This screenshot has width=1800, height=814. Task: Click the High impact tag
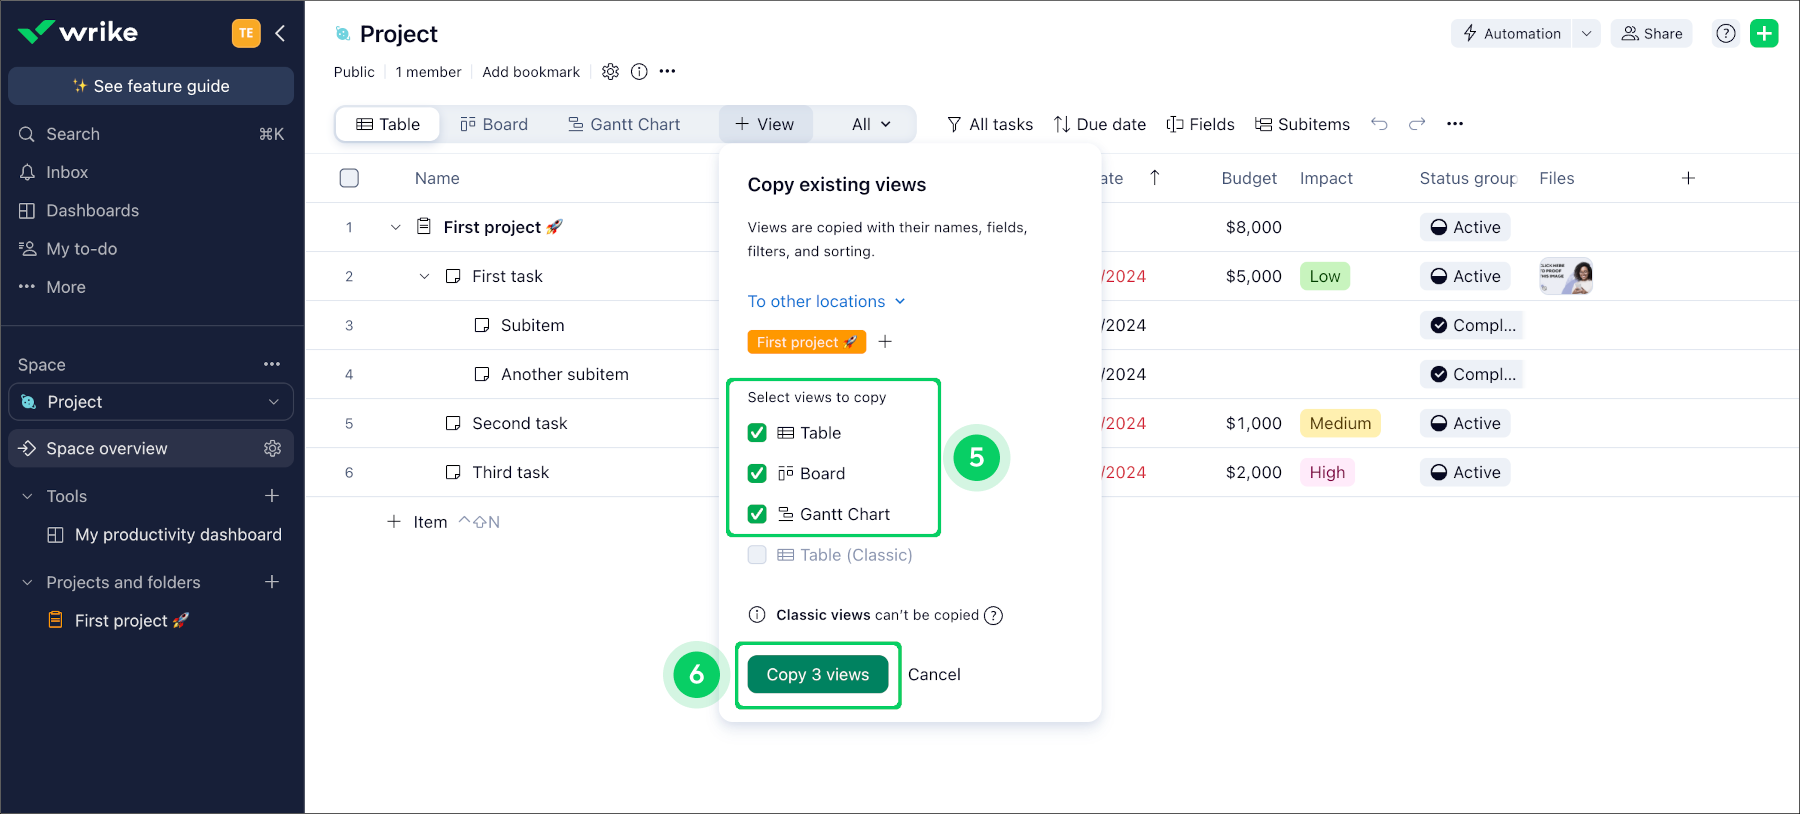(1327, 472)
